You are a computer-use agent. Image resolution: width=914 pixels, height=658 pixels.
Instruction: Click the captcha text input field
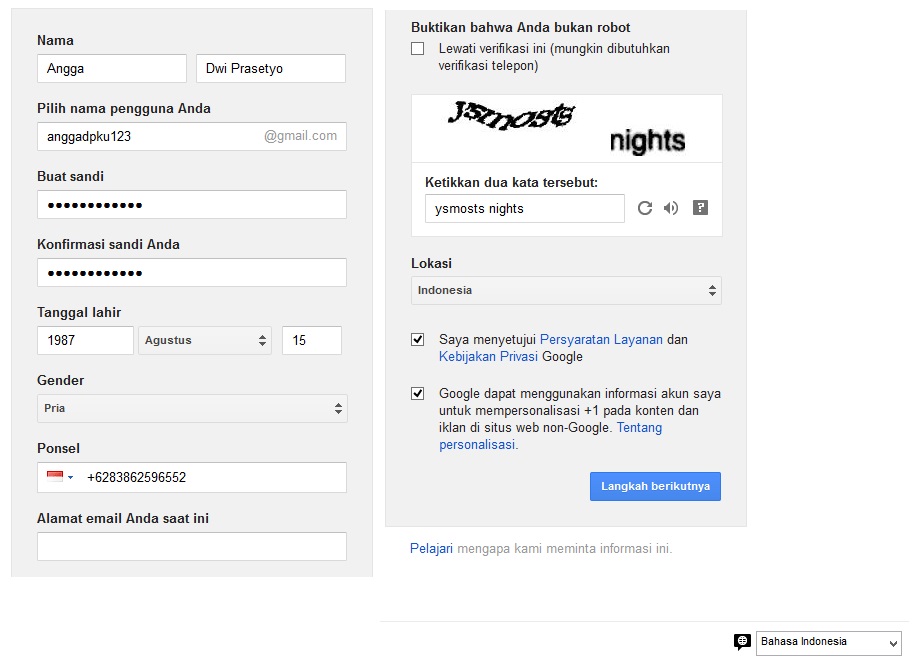pyautogui.click(x=525, y=209)
